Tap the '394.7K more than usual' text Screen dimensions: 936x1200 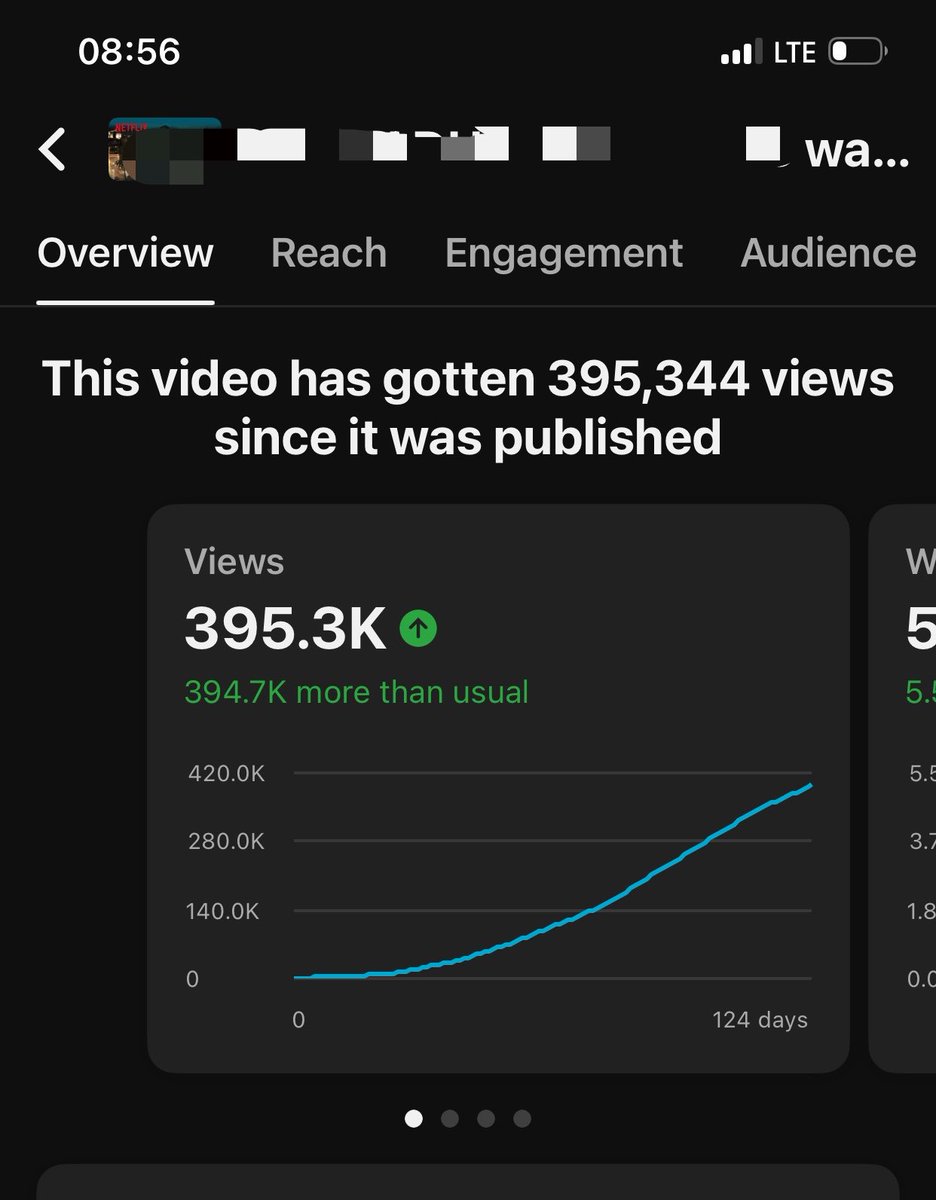coord(356,691)
